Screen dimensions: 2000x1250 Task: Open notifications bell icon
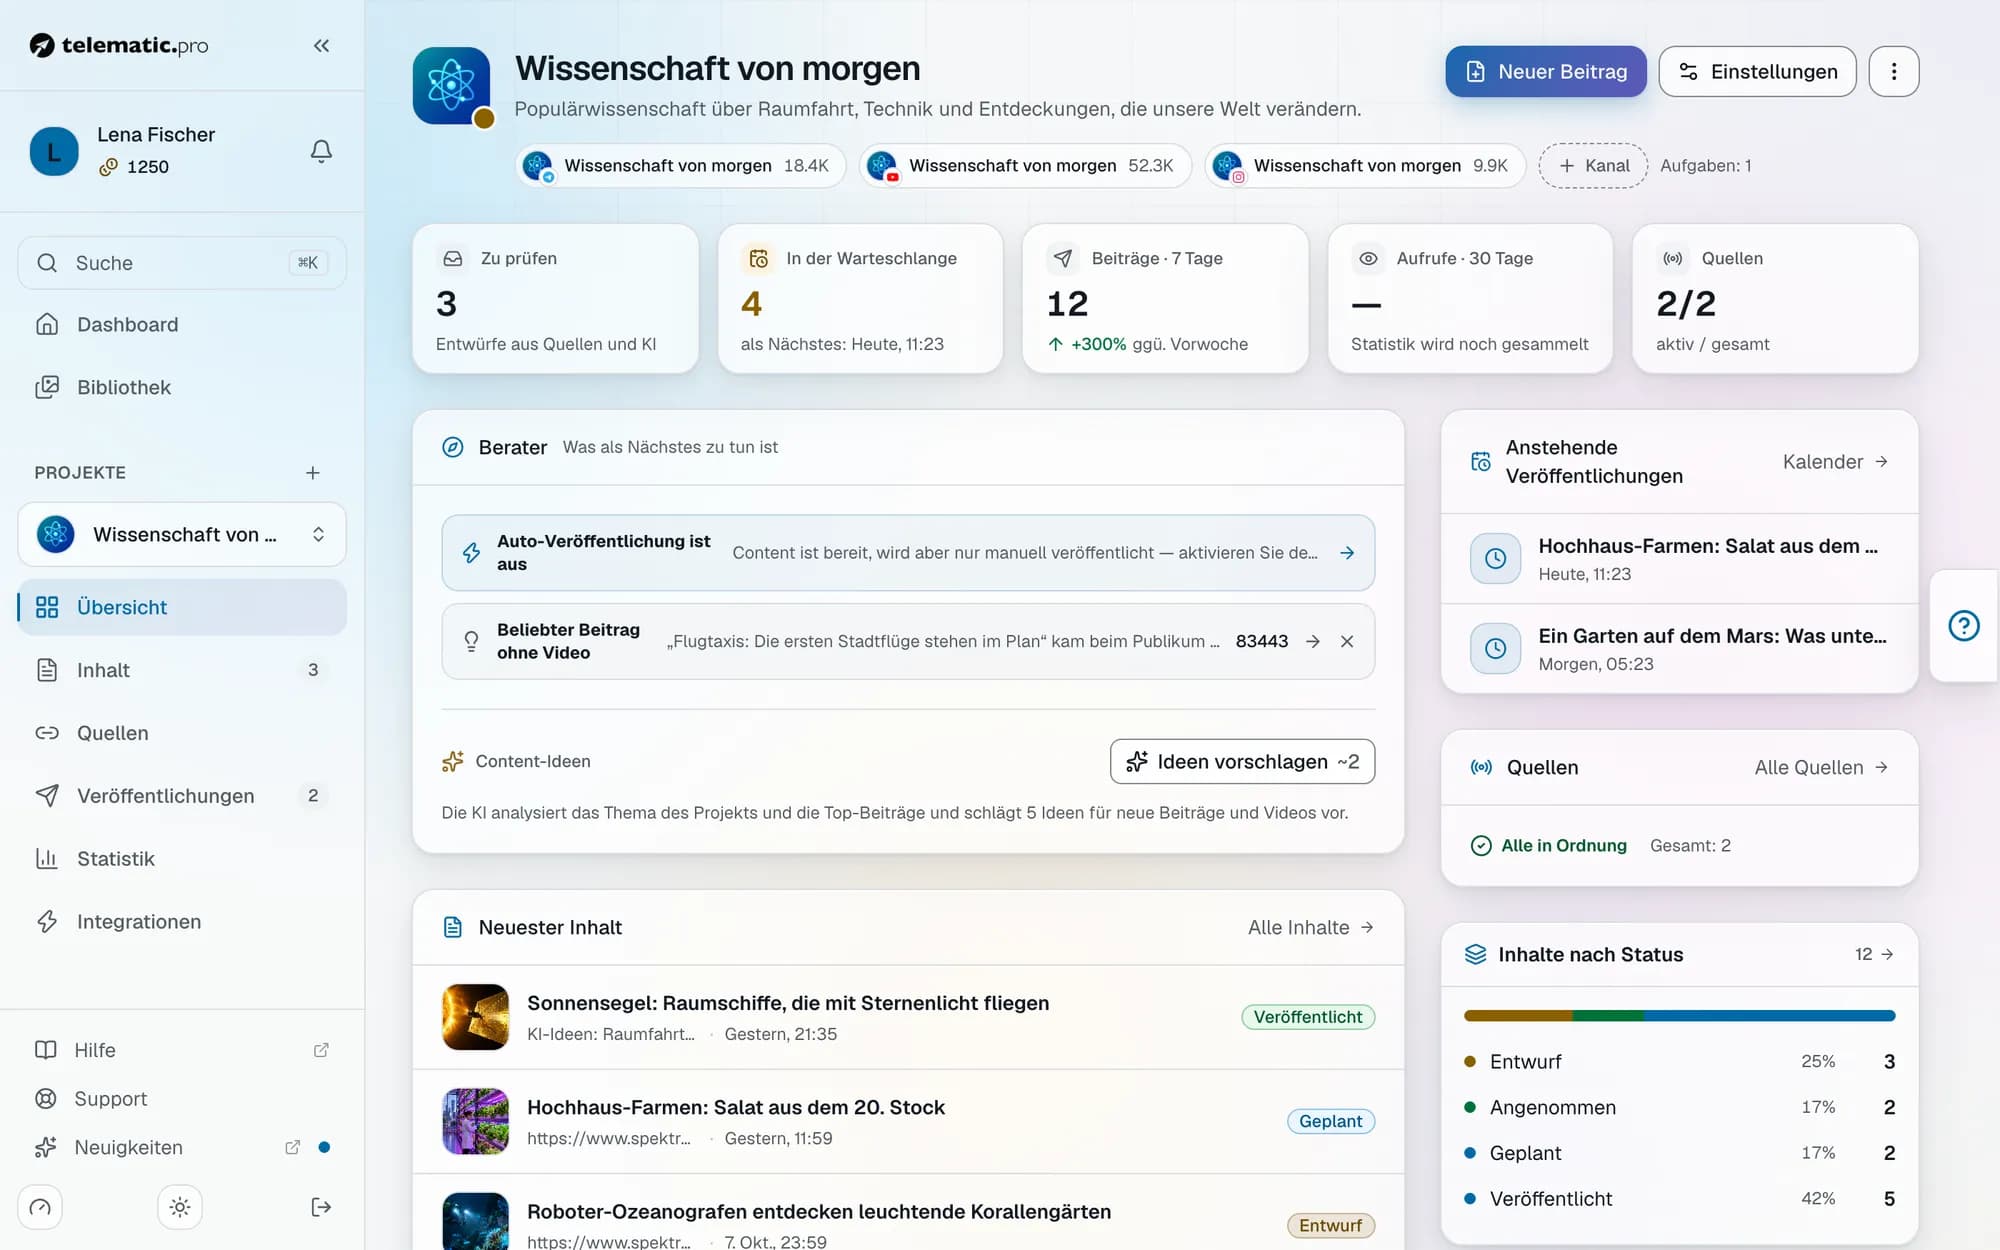coord(321,151)
